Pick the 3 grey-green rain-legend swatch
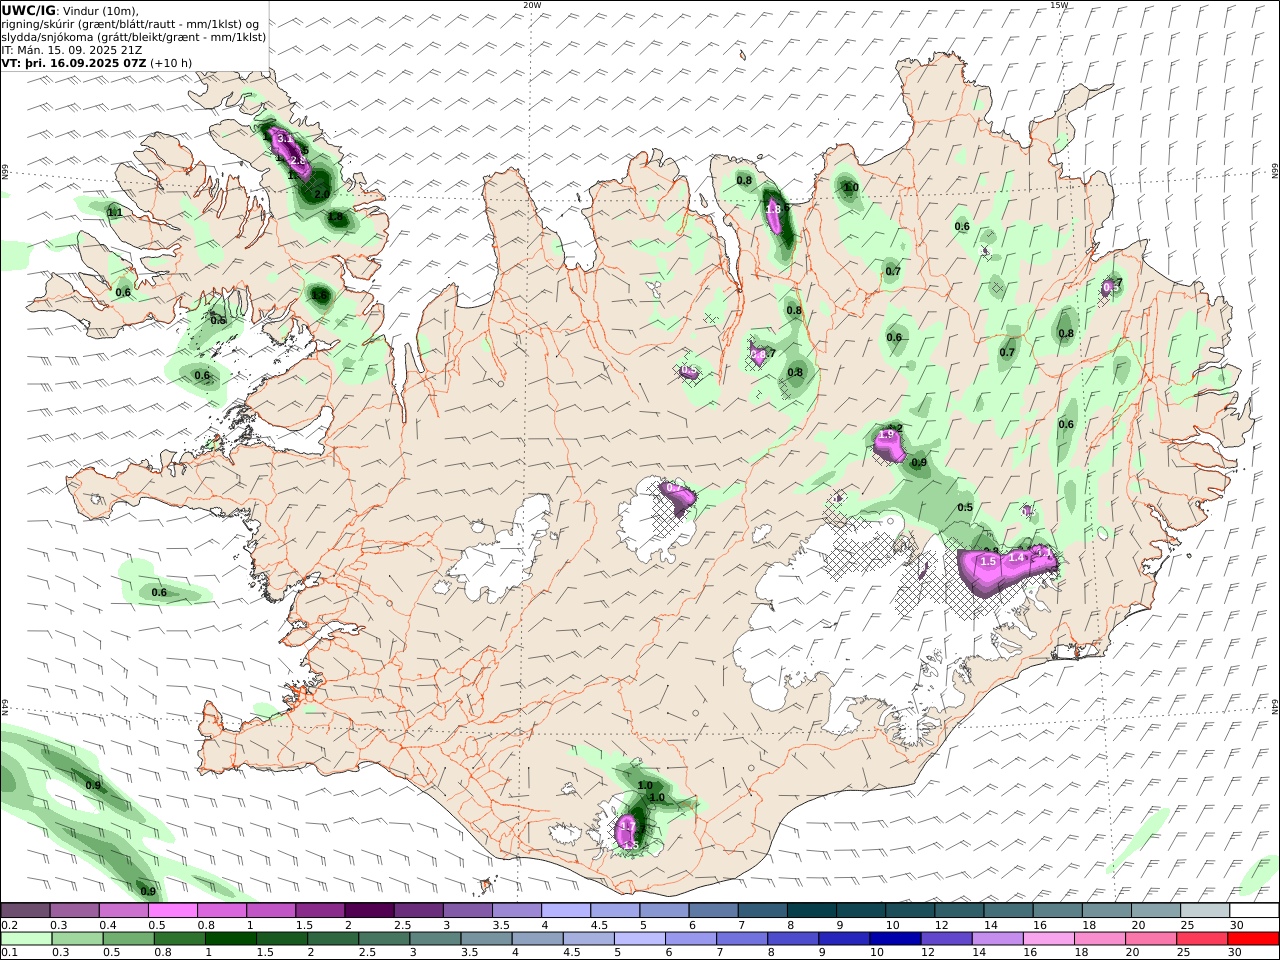Image resolution: width=1280 pixels, height=960 pixels. pos(435,938)
